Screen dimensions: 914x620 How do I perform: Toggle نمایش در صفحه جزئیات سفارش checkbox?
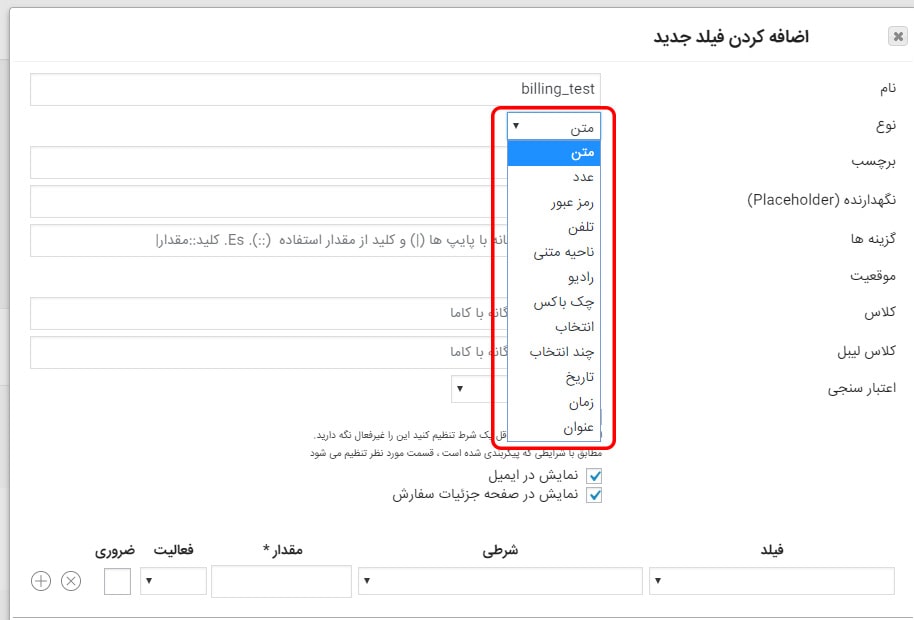pyautogui.click(x=594, y=495)
